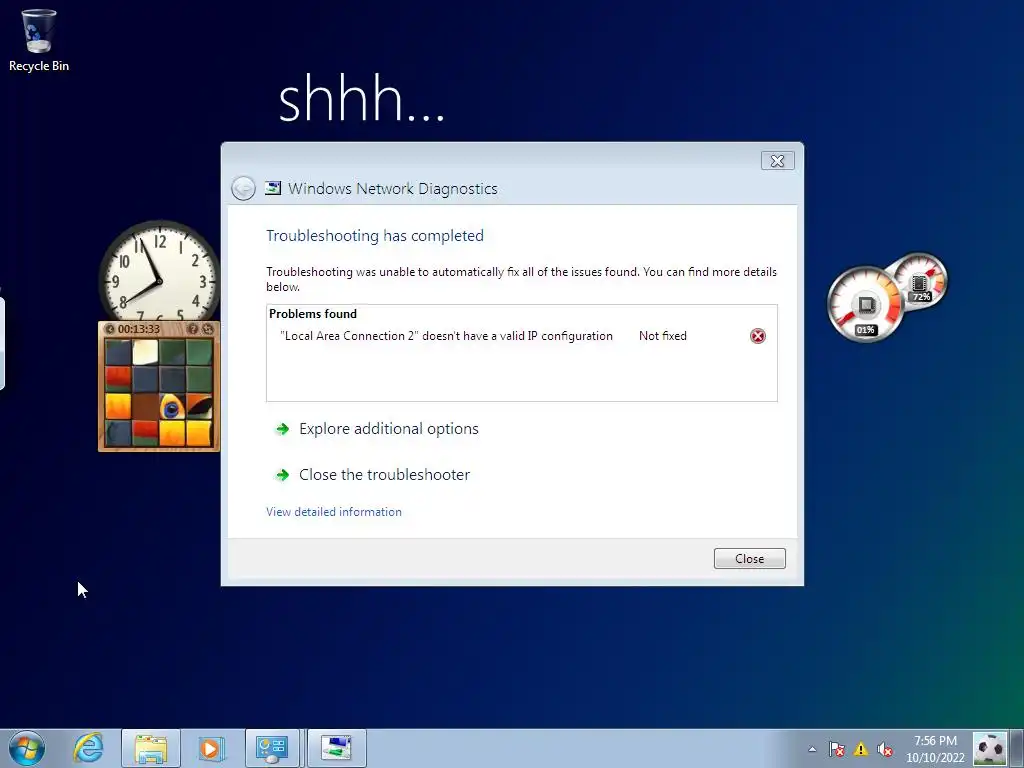Screen dimensions: 1024x768
Task: Show hidden tray icons arrow
Action: click(x=812, y=749)
